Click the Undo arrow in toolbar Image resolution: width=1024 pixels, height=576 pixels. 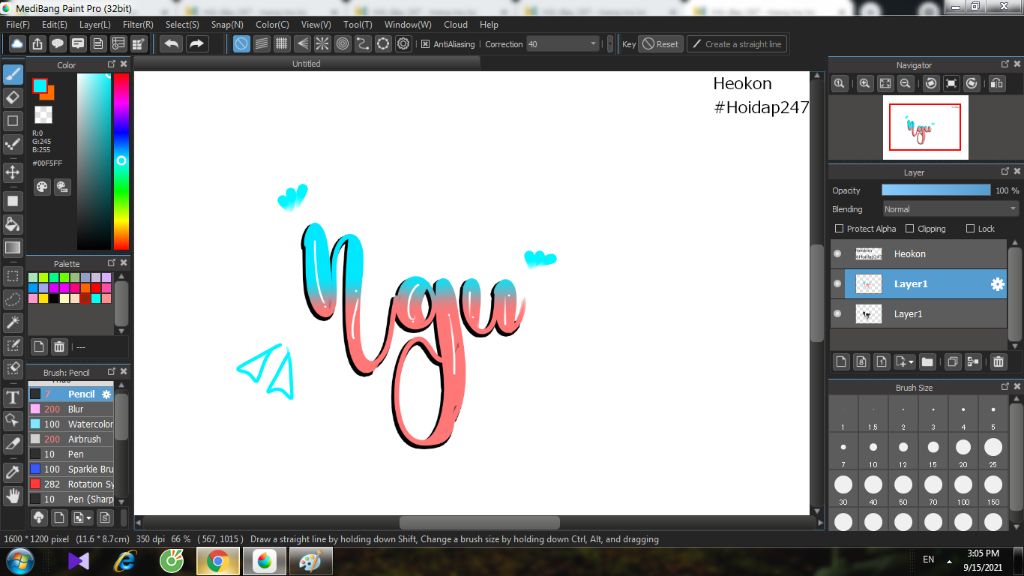(x=172, y=44)
